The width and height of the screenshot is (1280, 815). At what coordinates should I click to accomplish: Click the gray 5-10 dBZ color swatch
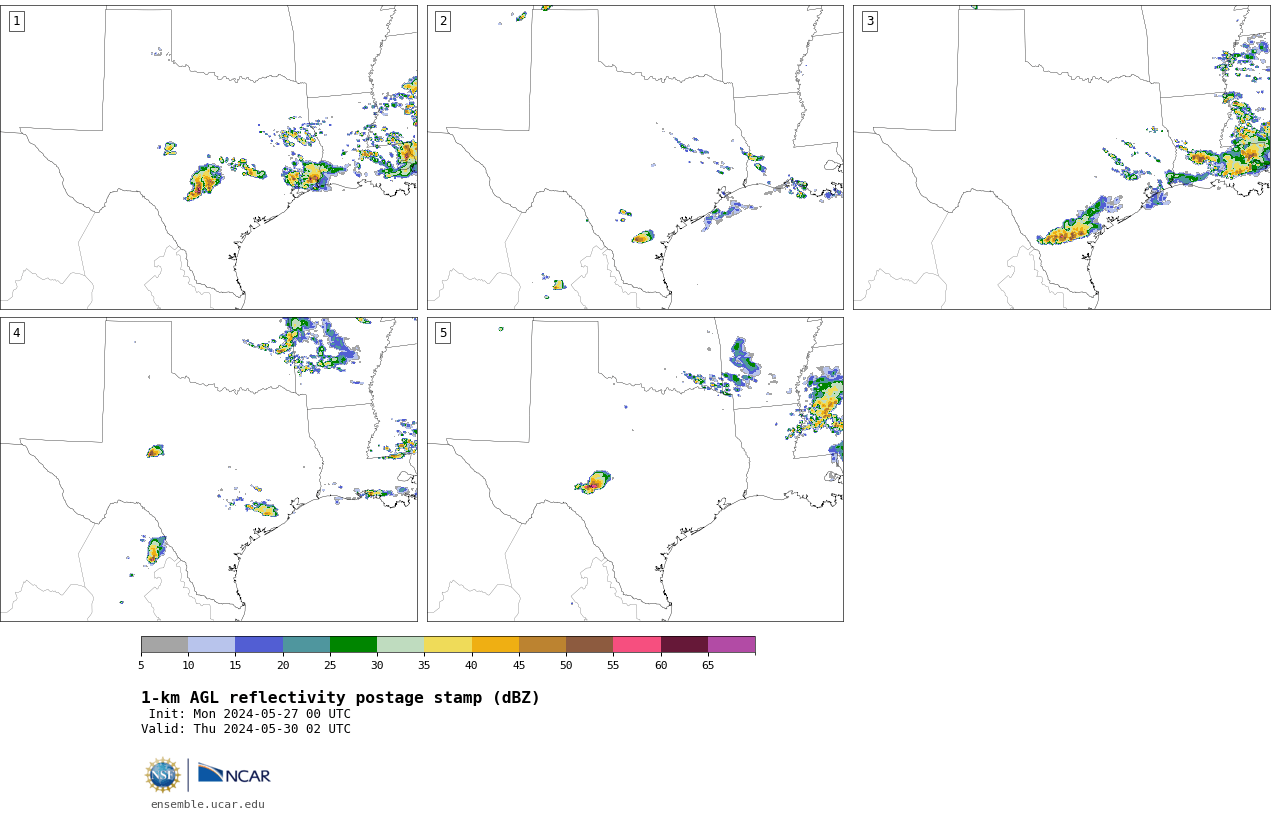164,644
